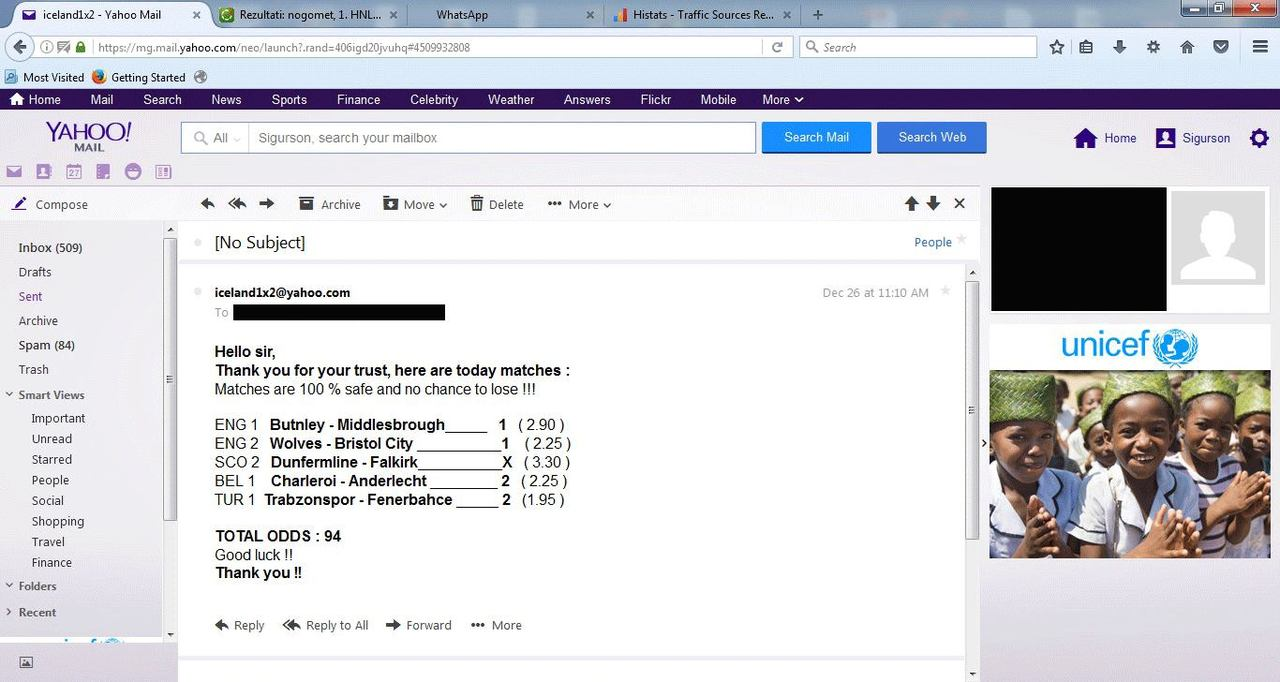This screenshot has height=682, width=1280.
Task: Open the Contacts icon under Yahoo logo
Action: click(43, 172)
